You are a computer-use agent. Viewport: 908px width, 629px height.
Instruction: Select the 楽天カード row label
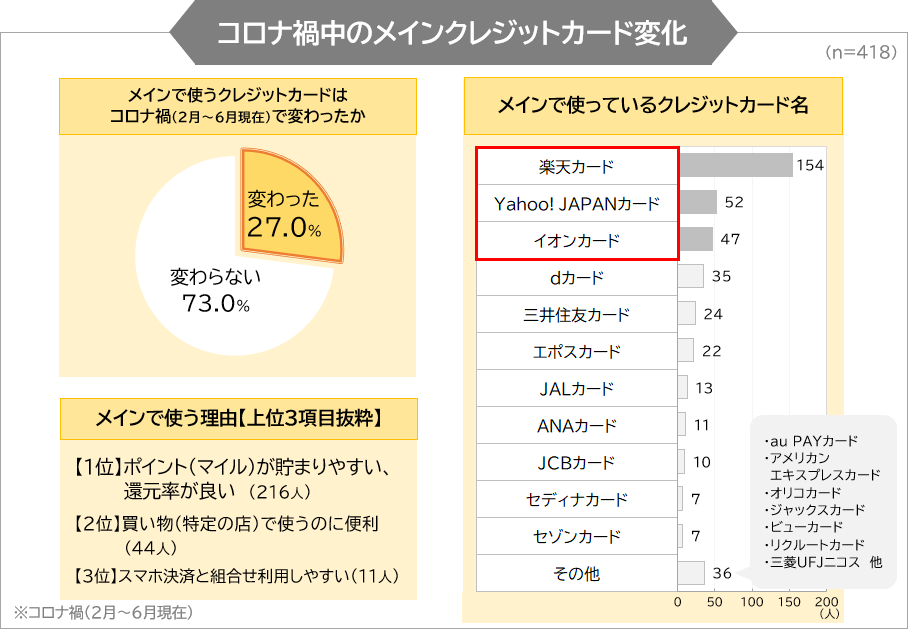[x=577, y=167]
